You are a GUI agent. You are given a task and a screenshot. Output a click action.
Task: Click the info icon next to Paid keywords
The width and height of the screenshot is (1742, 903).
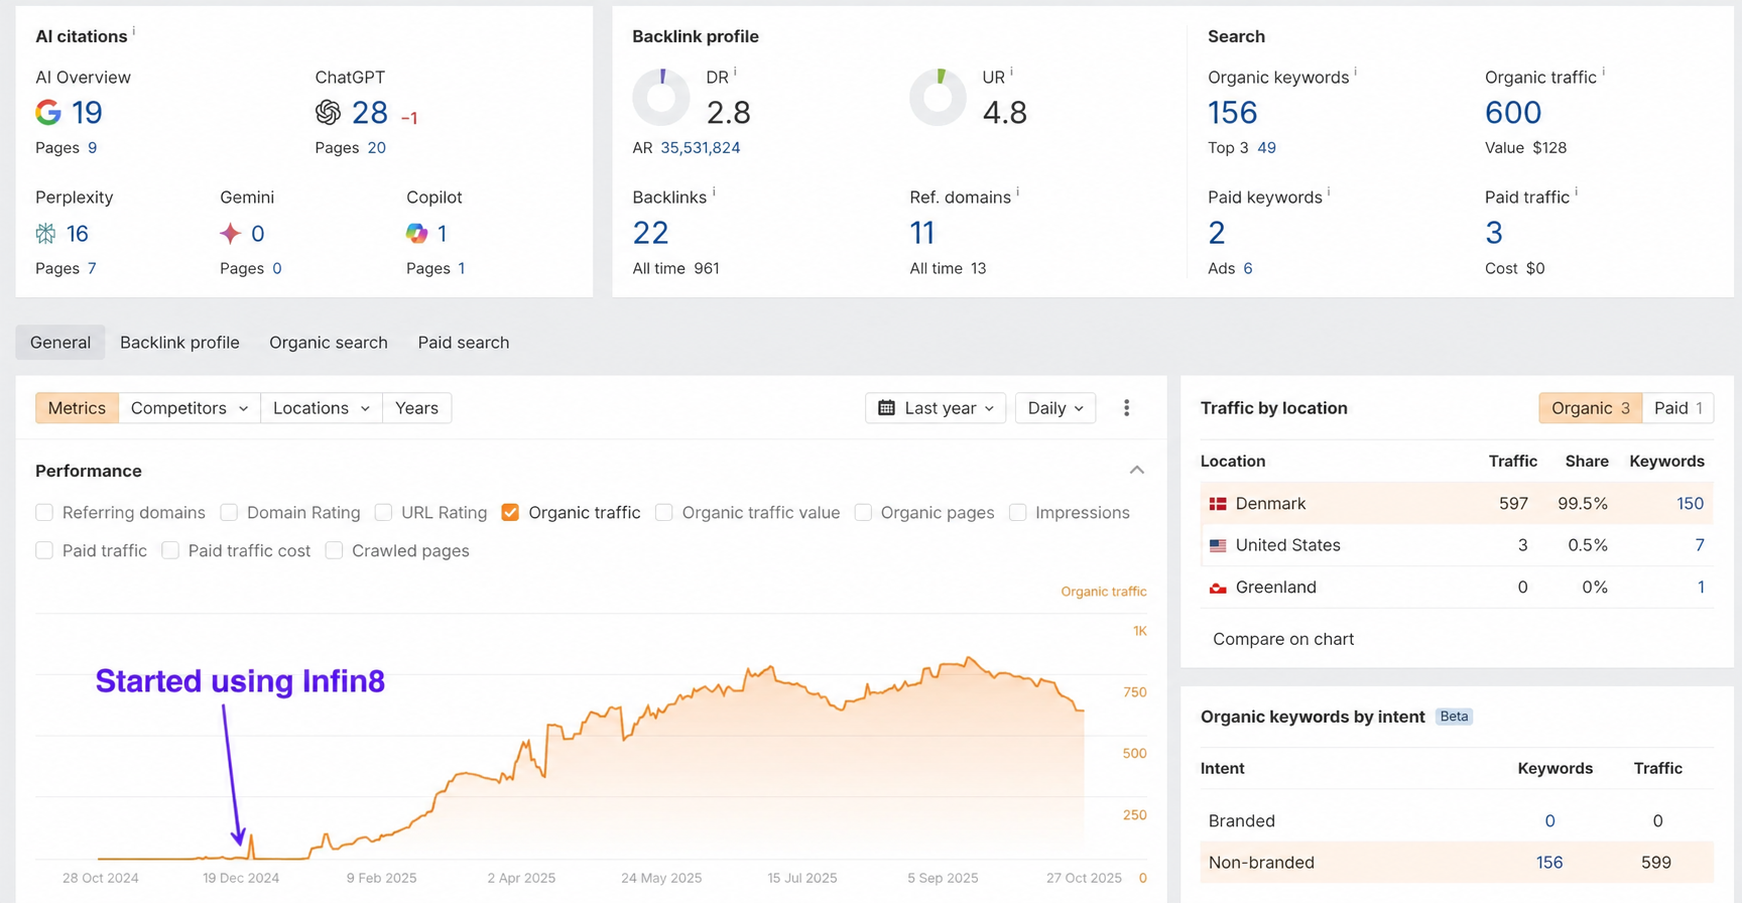1329,192
